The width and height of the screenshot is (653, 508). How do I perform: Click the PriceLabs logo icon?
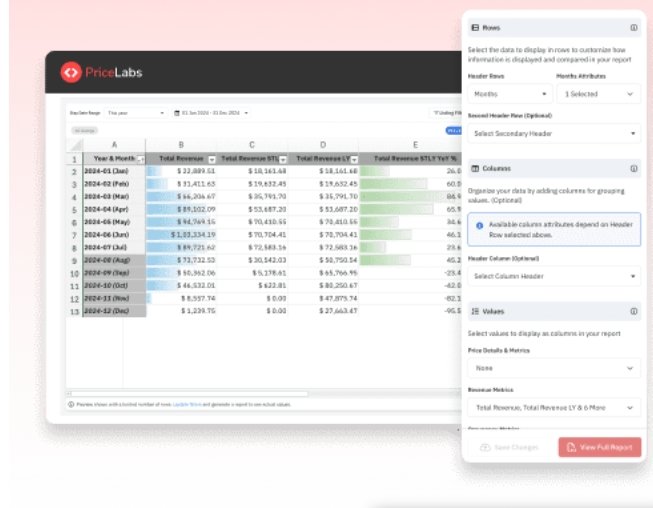click(70, 72)
